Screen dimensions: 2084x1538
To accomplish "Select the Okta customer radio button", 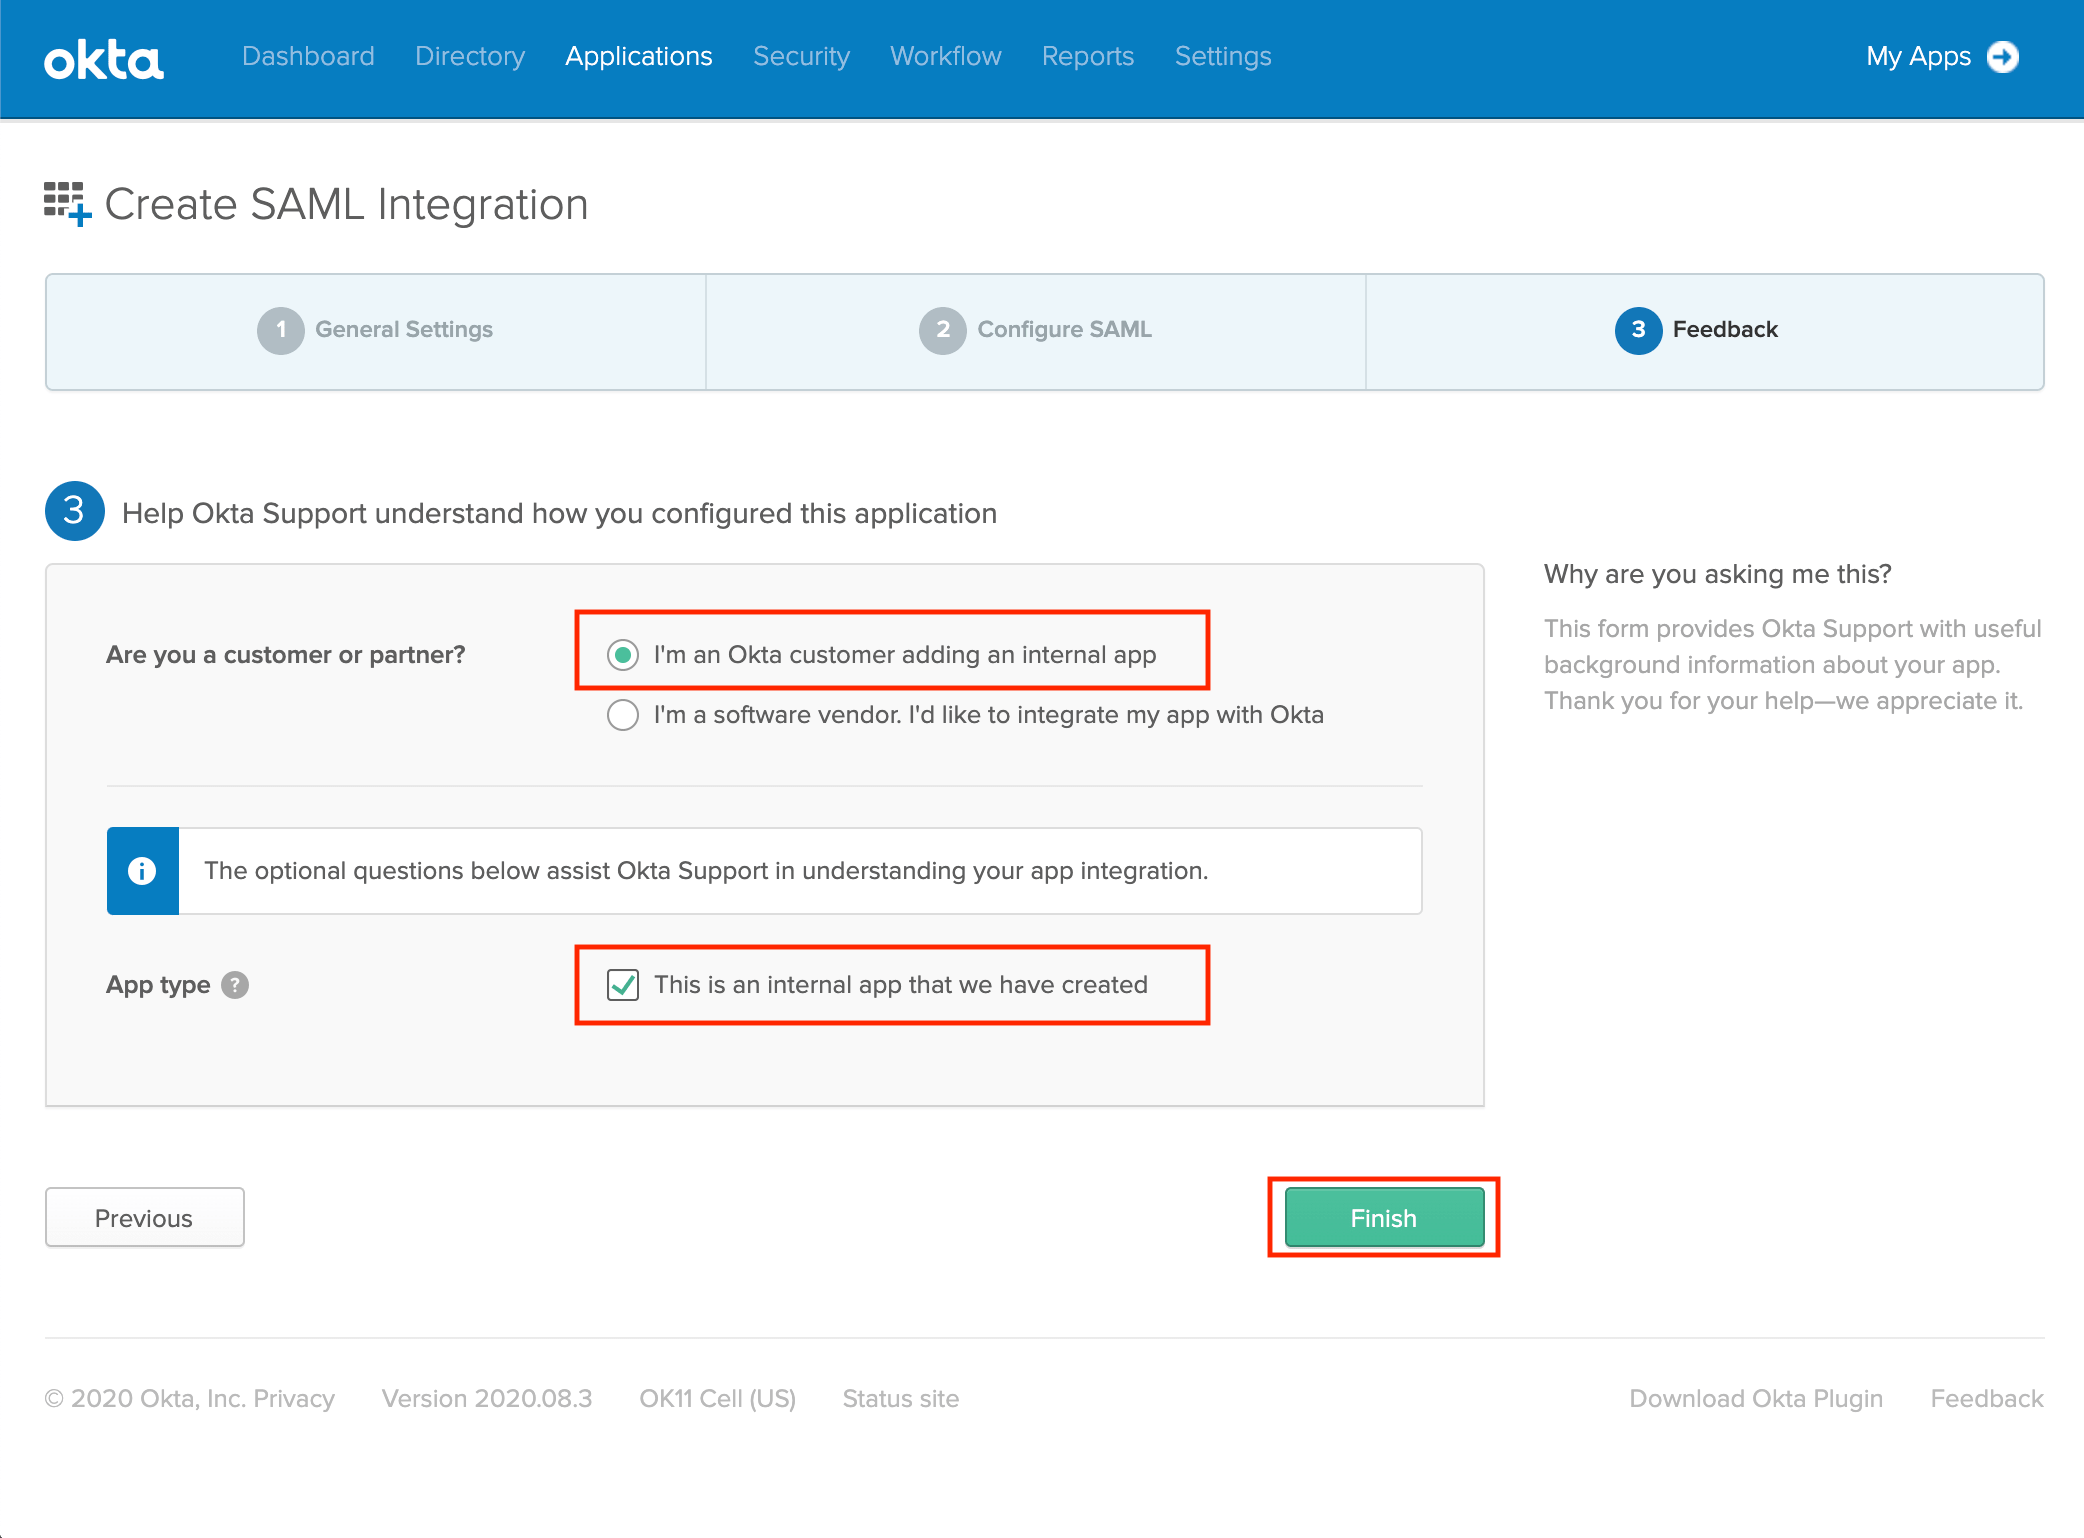I will coord(622,655).
